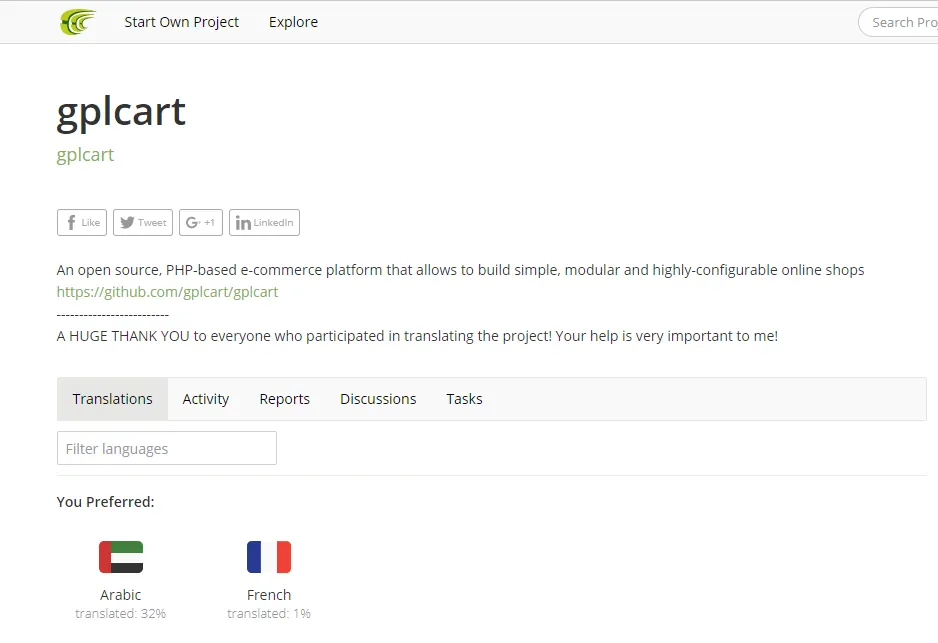Click the green gplcart owner link

(85, 155)
